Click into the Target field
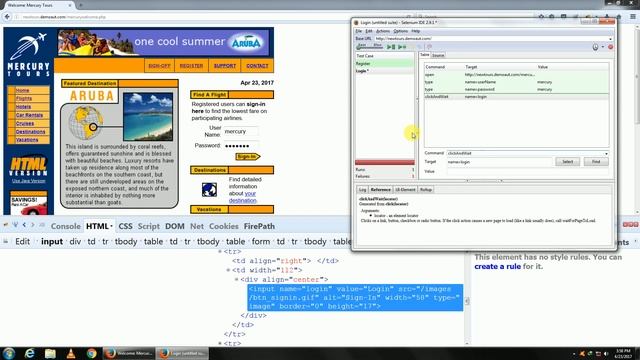Viewport: 640px width, 360px height. 500,162
